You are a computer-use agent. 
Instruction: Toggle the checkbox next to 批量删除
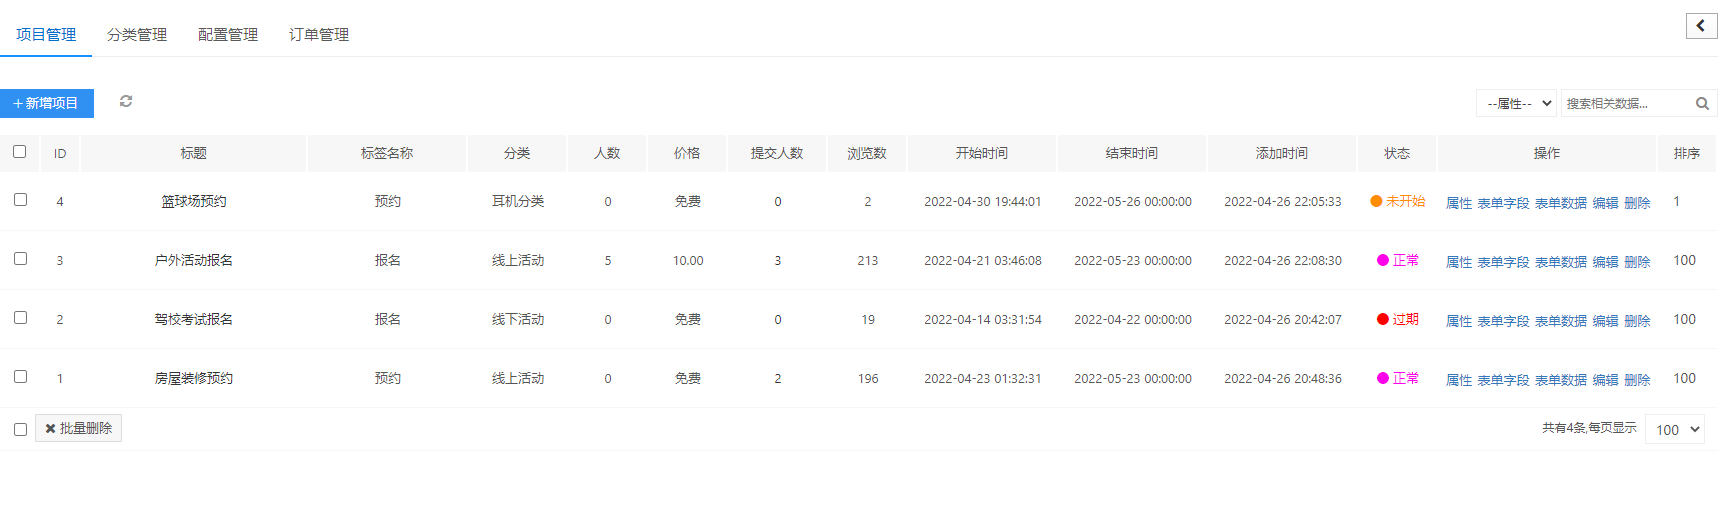click(20, 429)
